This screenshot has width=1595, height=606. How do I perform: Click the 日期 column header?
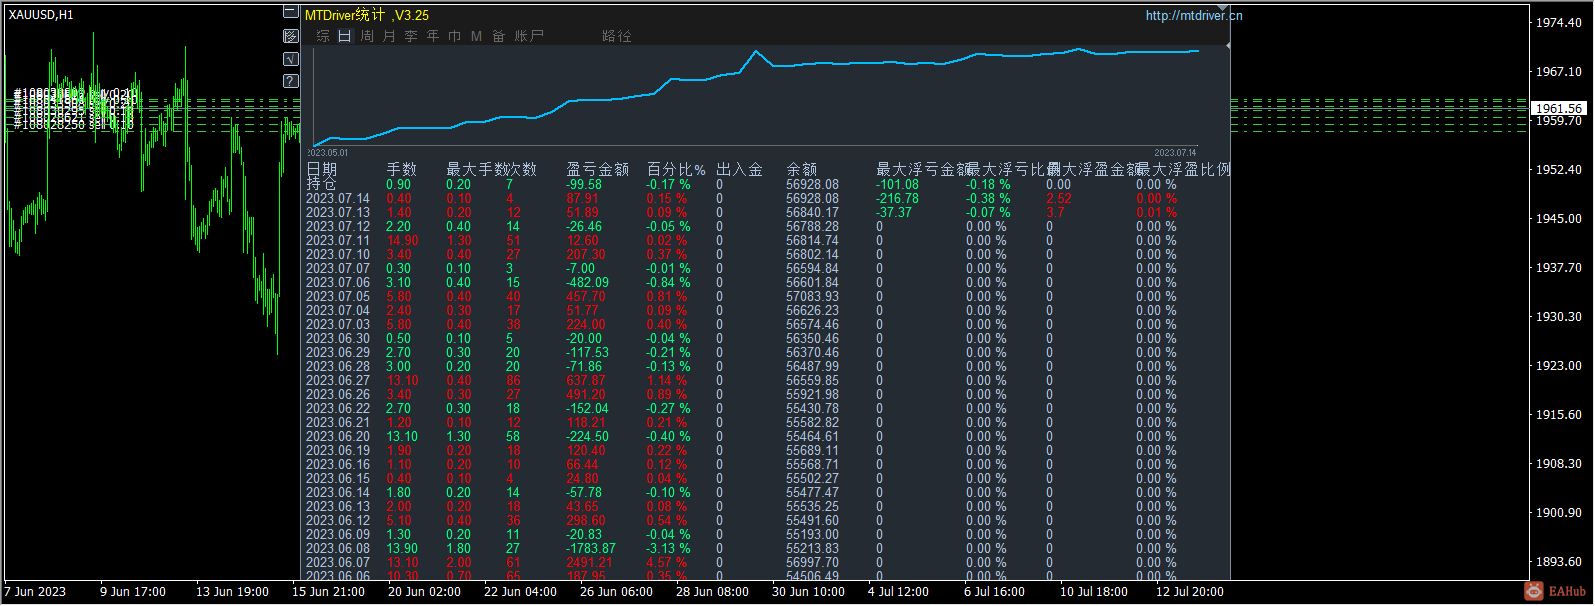pyautogui.click(x=322, y=170)
